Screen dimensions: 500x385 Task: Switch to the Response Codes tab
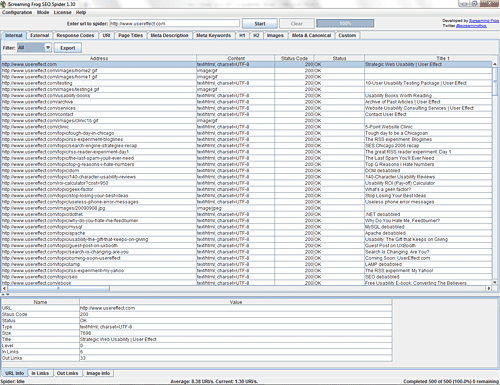[x=75, y=35]
